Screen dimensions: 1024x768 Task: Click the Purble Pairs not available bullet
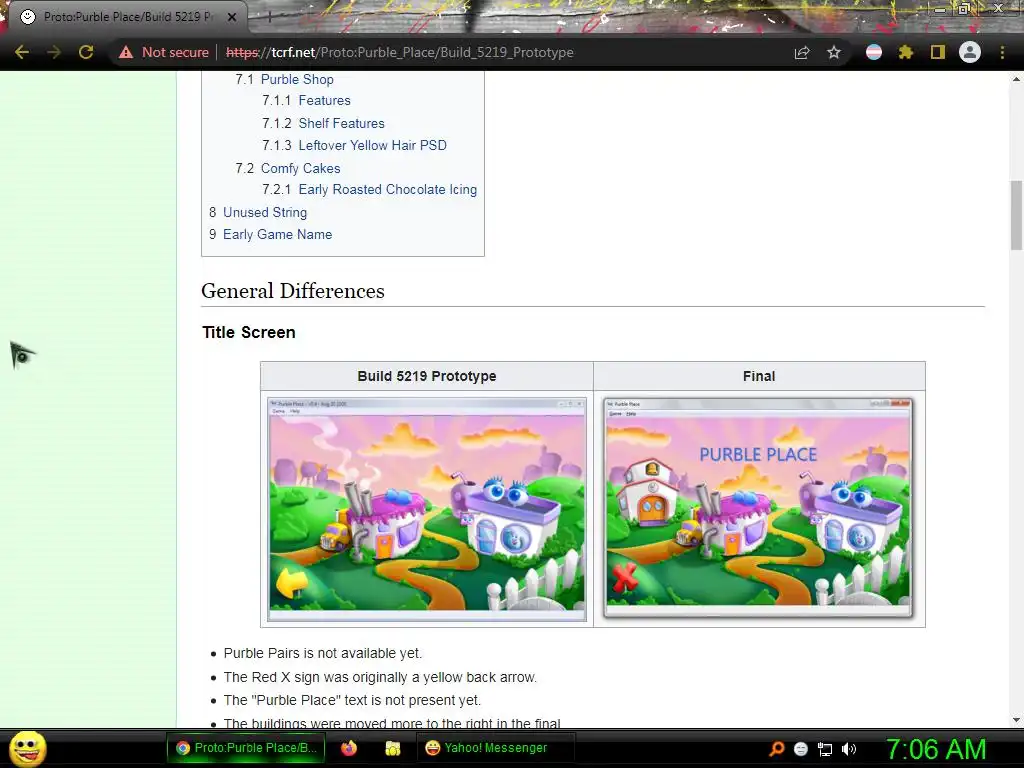[323, 653]
